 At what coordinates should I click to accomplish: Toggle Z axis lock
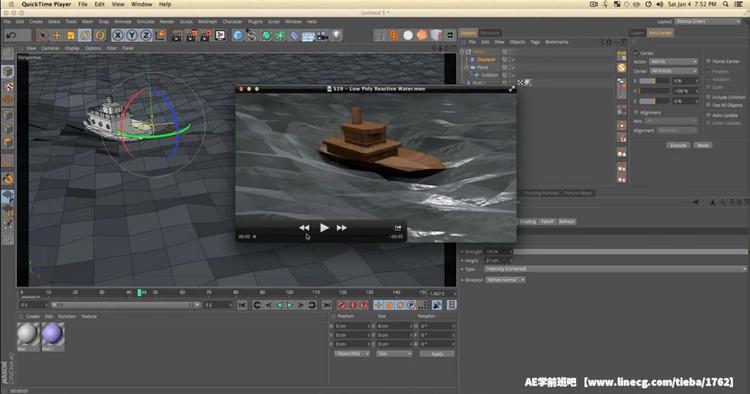pos(145,35)
